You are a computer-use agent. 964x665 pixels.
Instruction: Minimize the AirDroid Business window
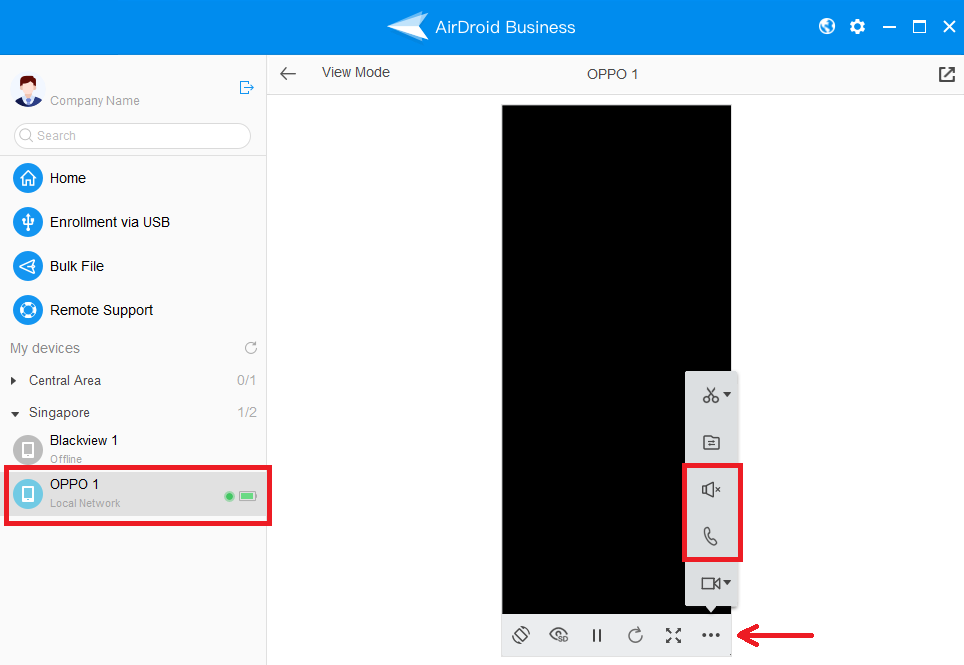coord(889,27)
